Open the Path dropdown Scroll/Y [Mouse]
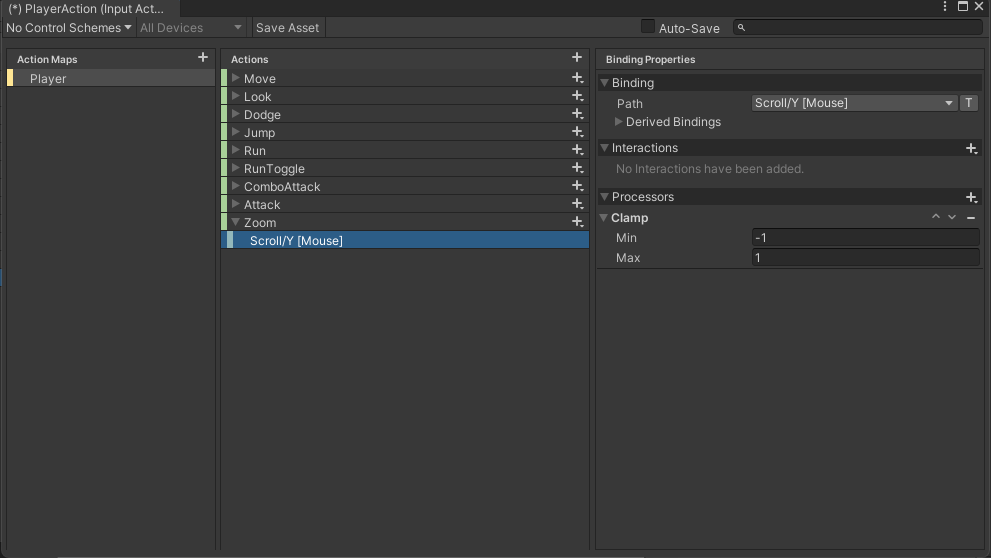 point(854,103)
